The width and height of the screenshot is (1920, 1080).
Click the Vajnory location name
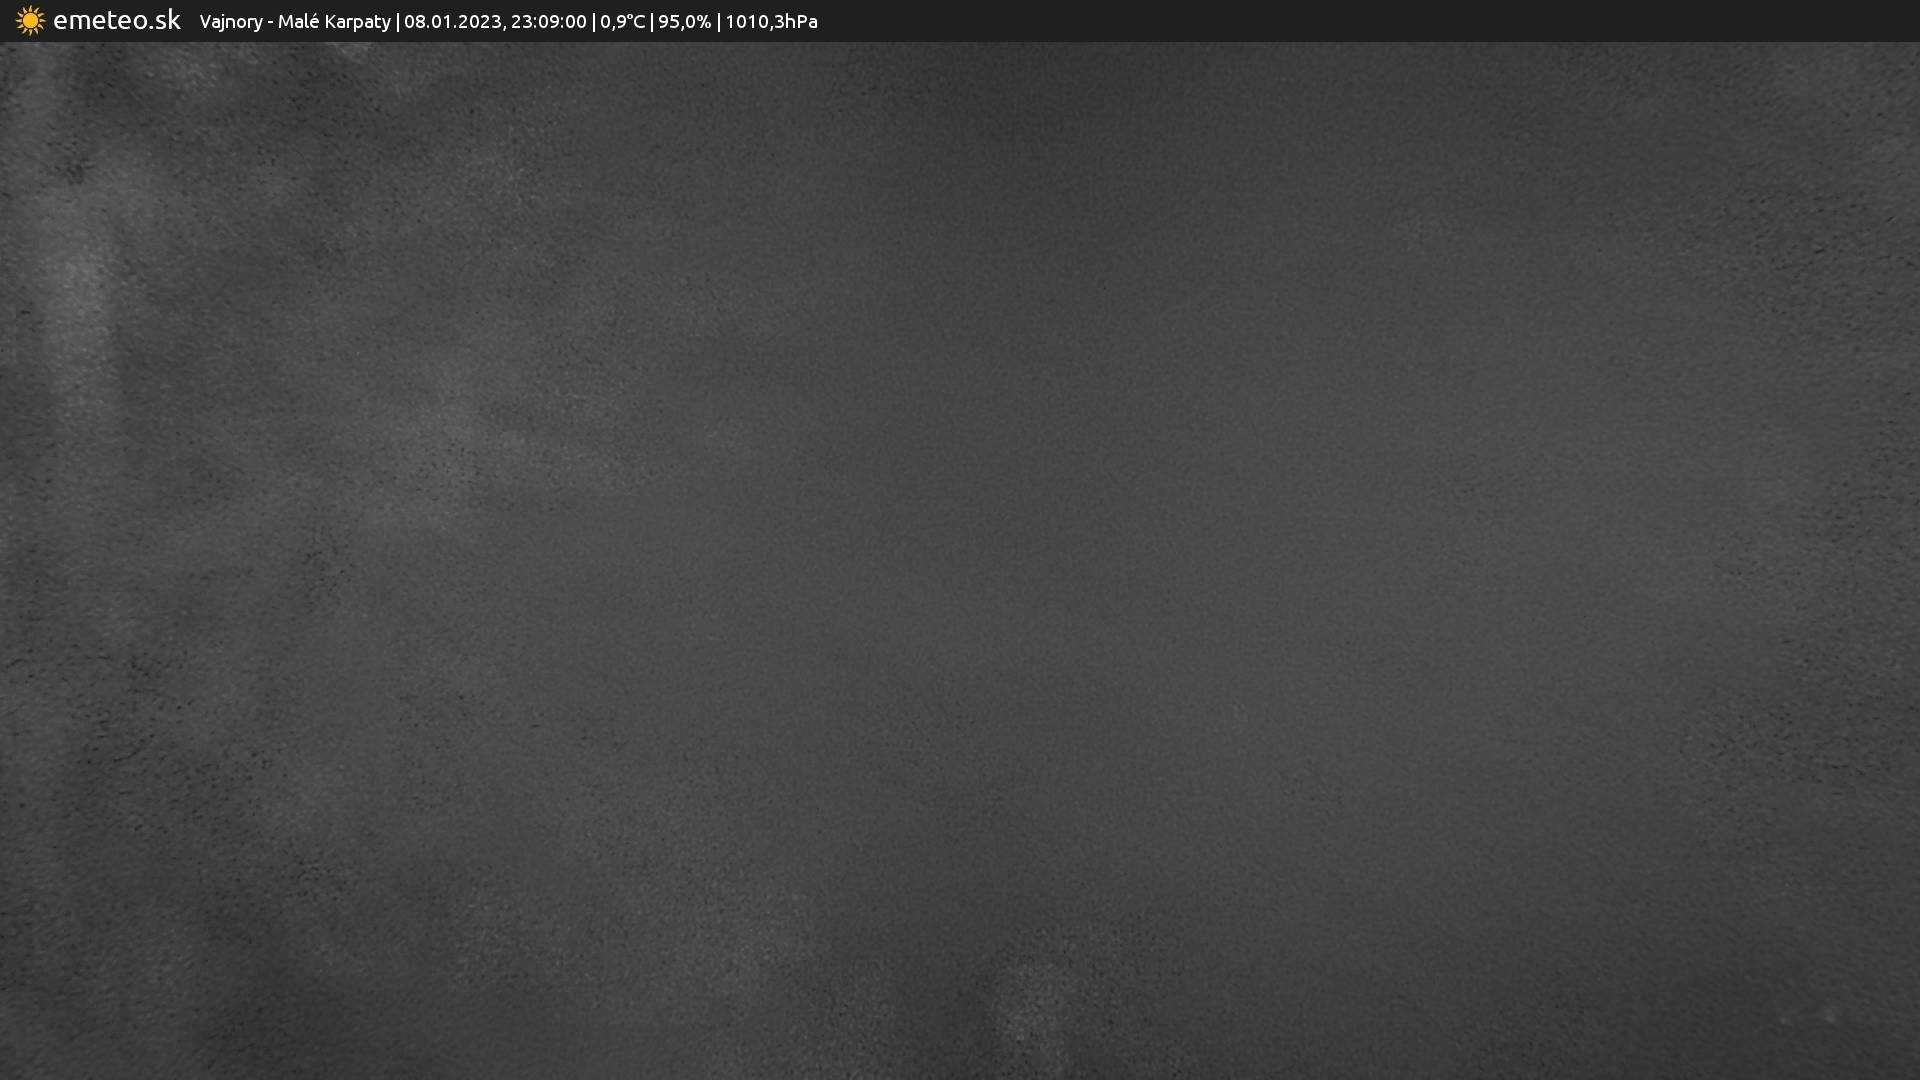[x=230, y=22]
